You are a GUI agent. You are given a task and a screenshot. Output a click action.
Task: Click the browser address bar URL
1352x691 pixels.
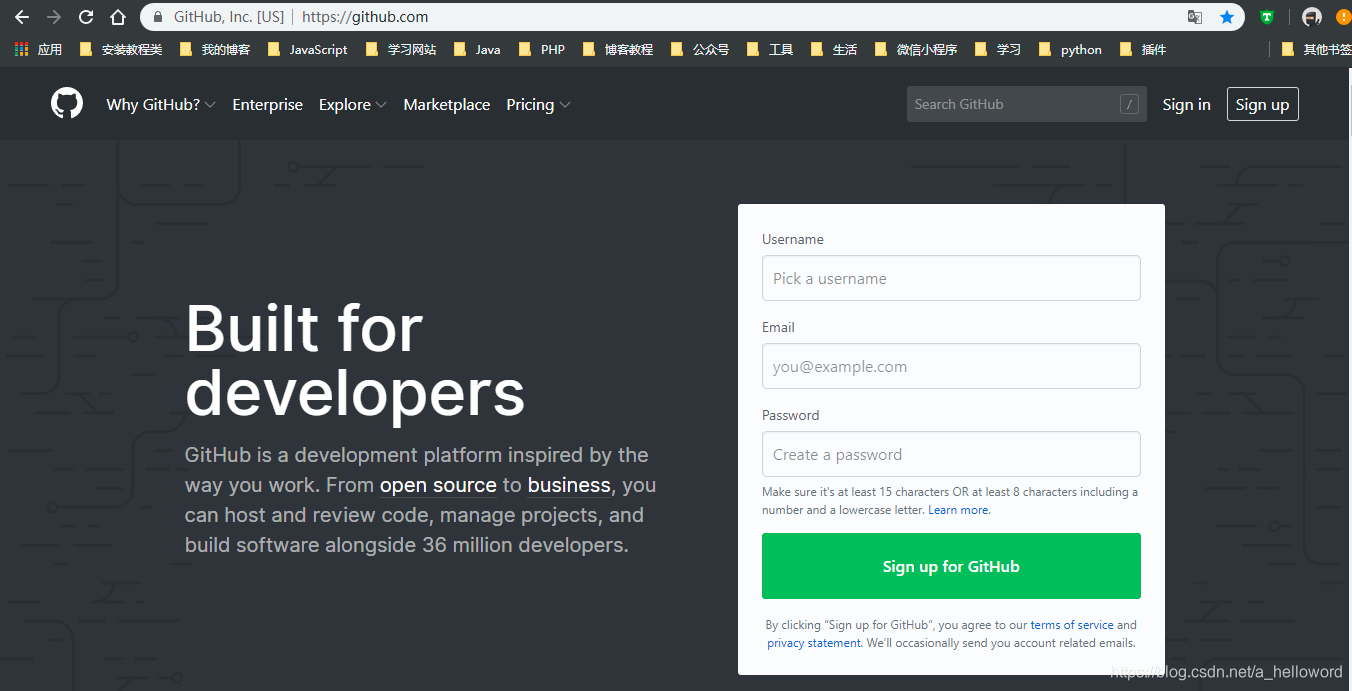(365, 17)
